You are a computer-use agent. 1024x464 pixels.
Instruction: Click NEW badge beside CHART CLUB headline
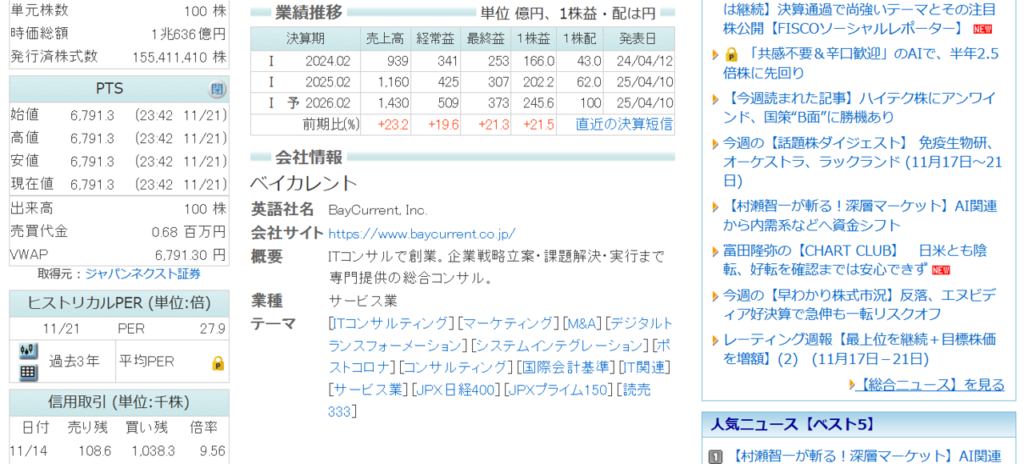click(941, 270)
